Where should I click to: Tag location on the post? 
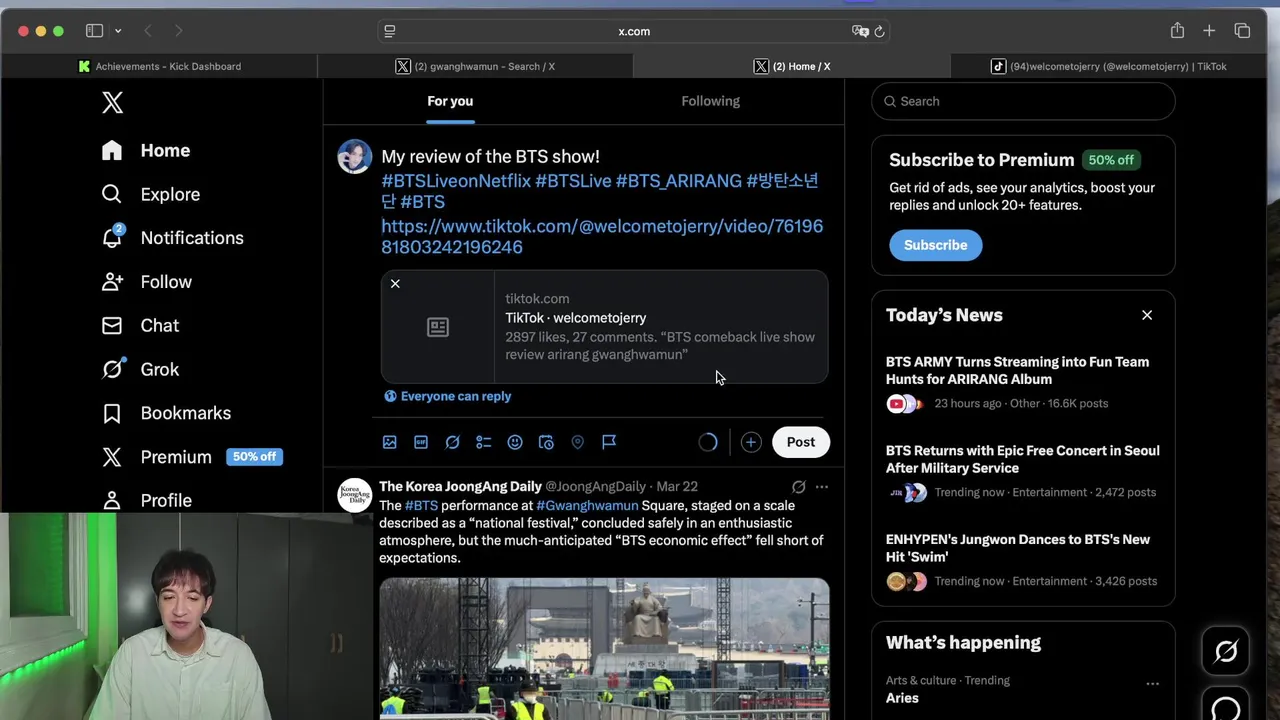click(577, 442)
